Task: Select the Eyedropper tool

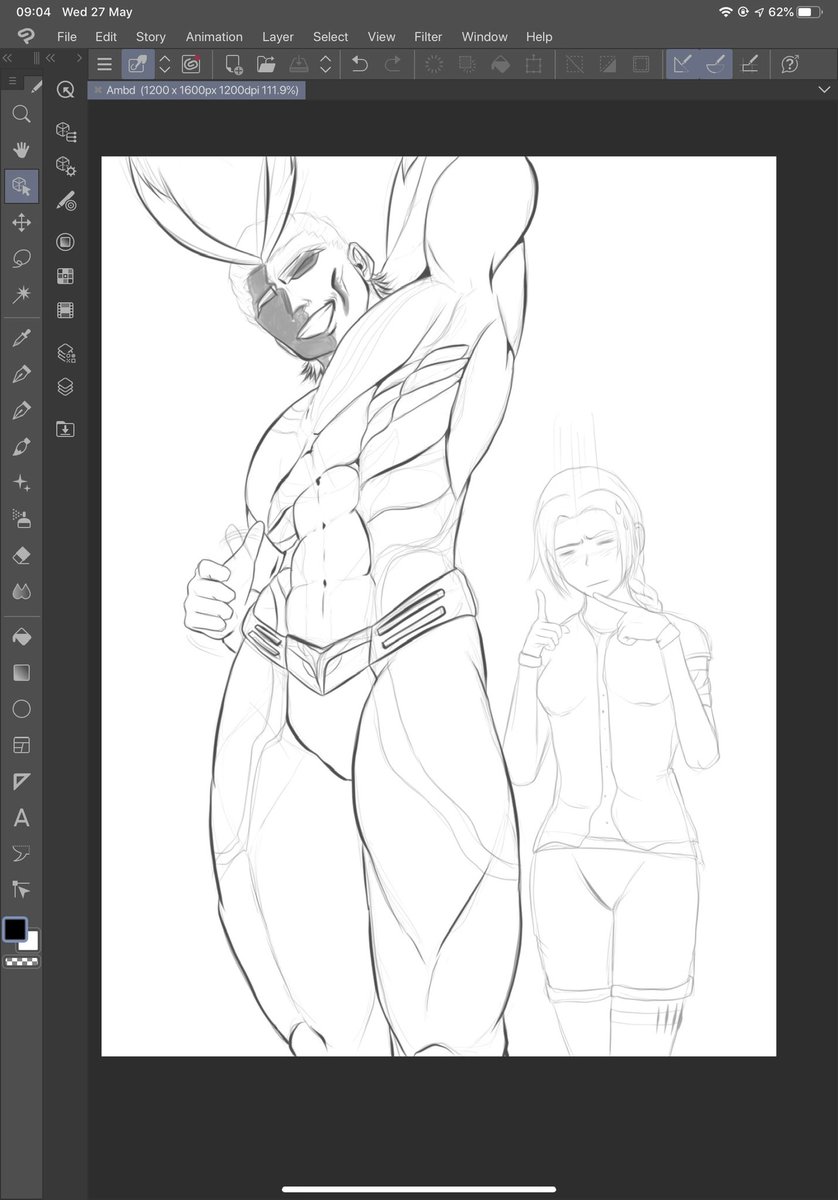Action: click(21, 338)
